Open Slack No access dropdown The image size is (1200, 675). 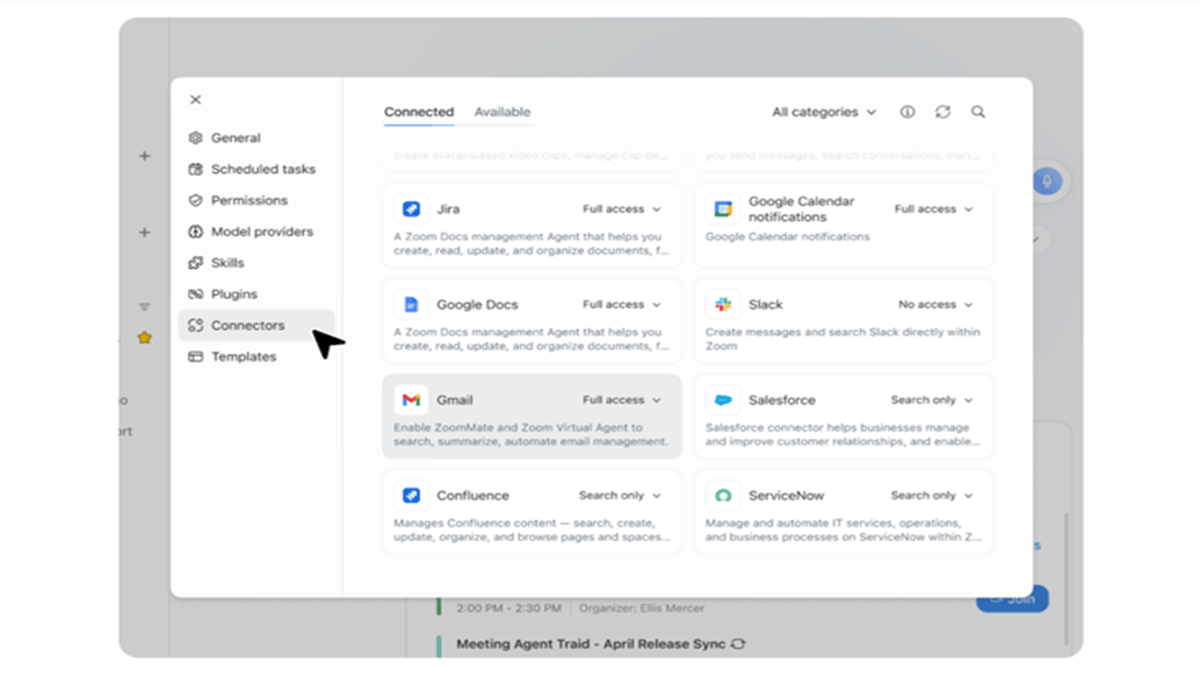pos(936,305)
